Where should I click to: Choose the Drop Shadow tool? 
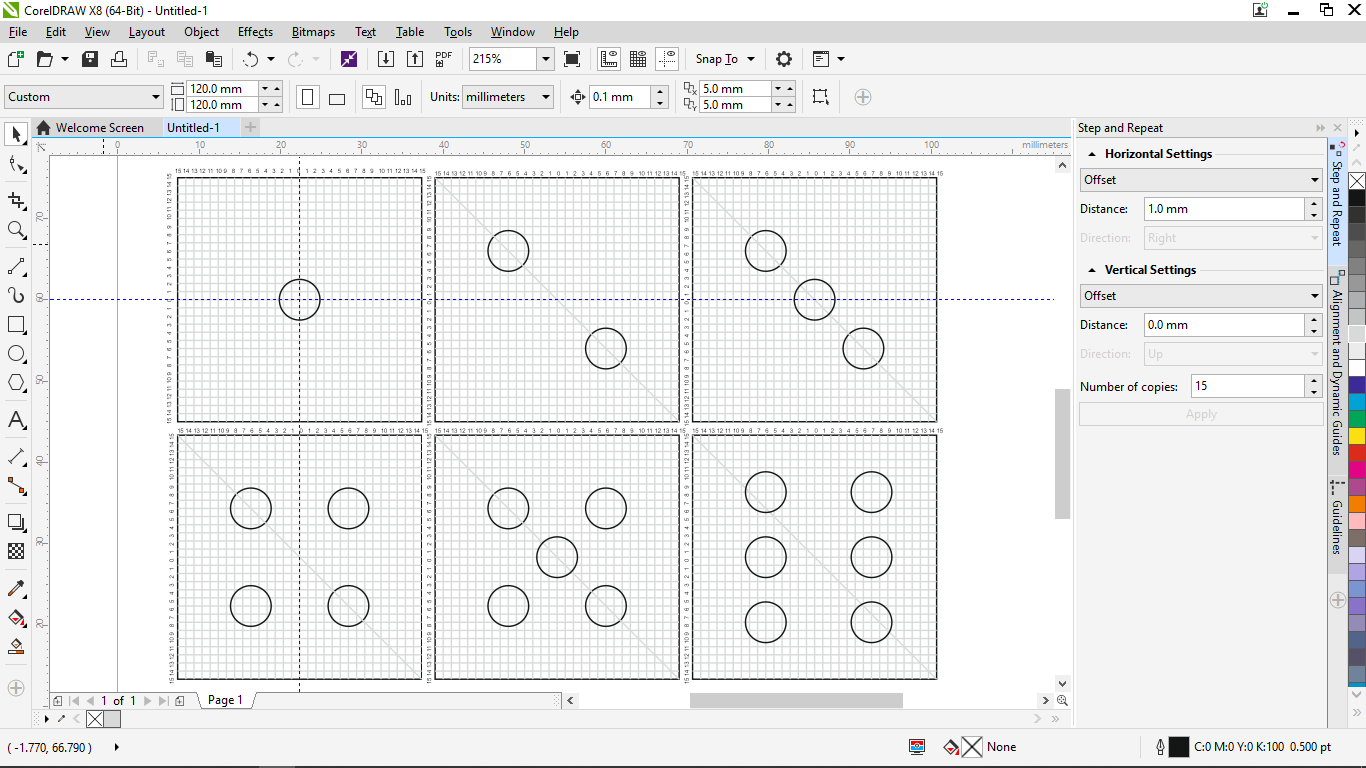[x=16, y=522]
